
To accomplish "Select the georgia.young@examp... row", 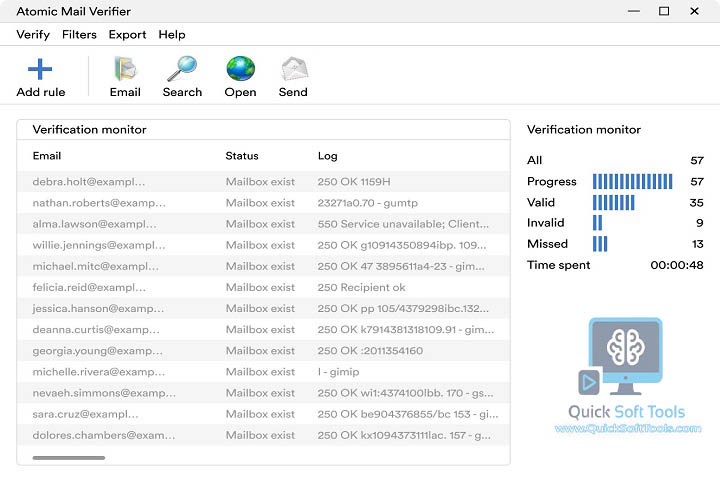I will click(264, 351).
